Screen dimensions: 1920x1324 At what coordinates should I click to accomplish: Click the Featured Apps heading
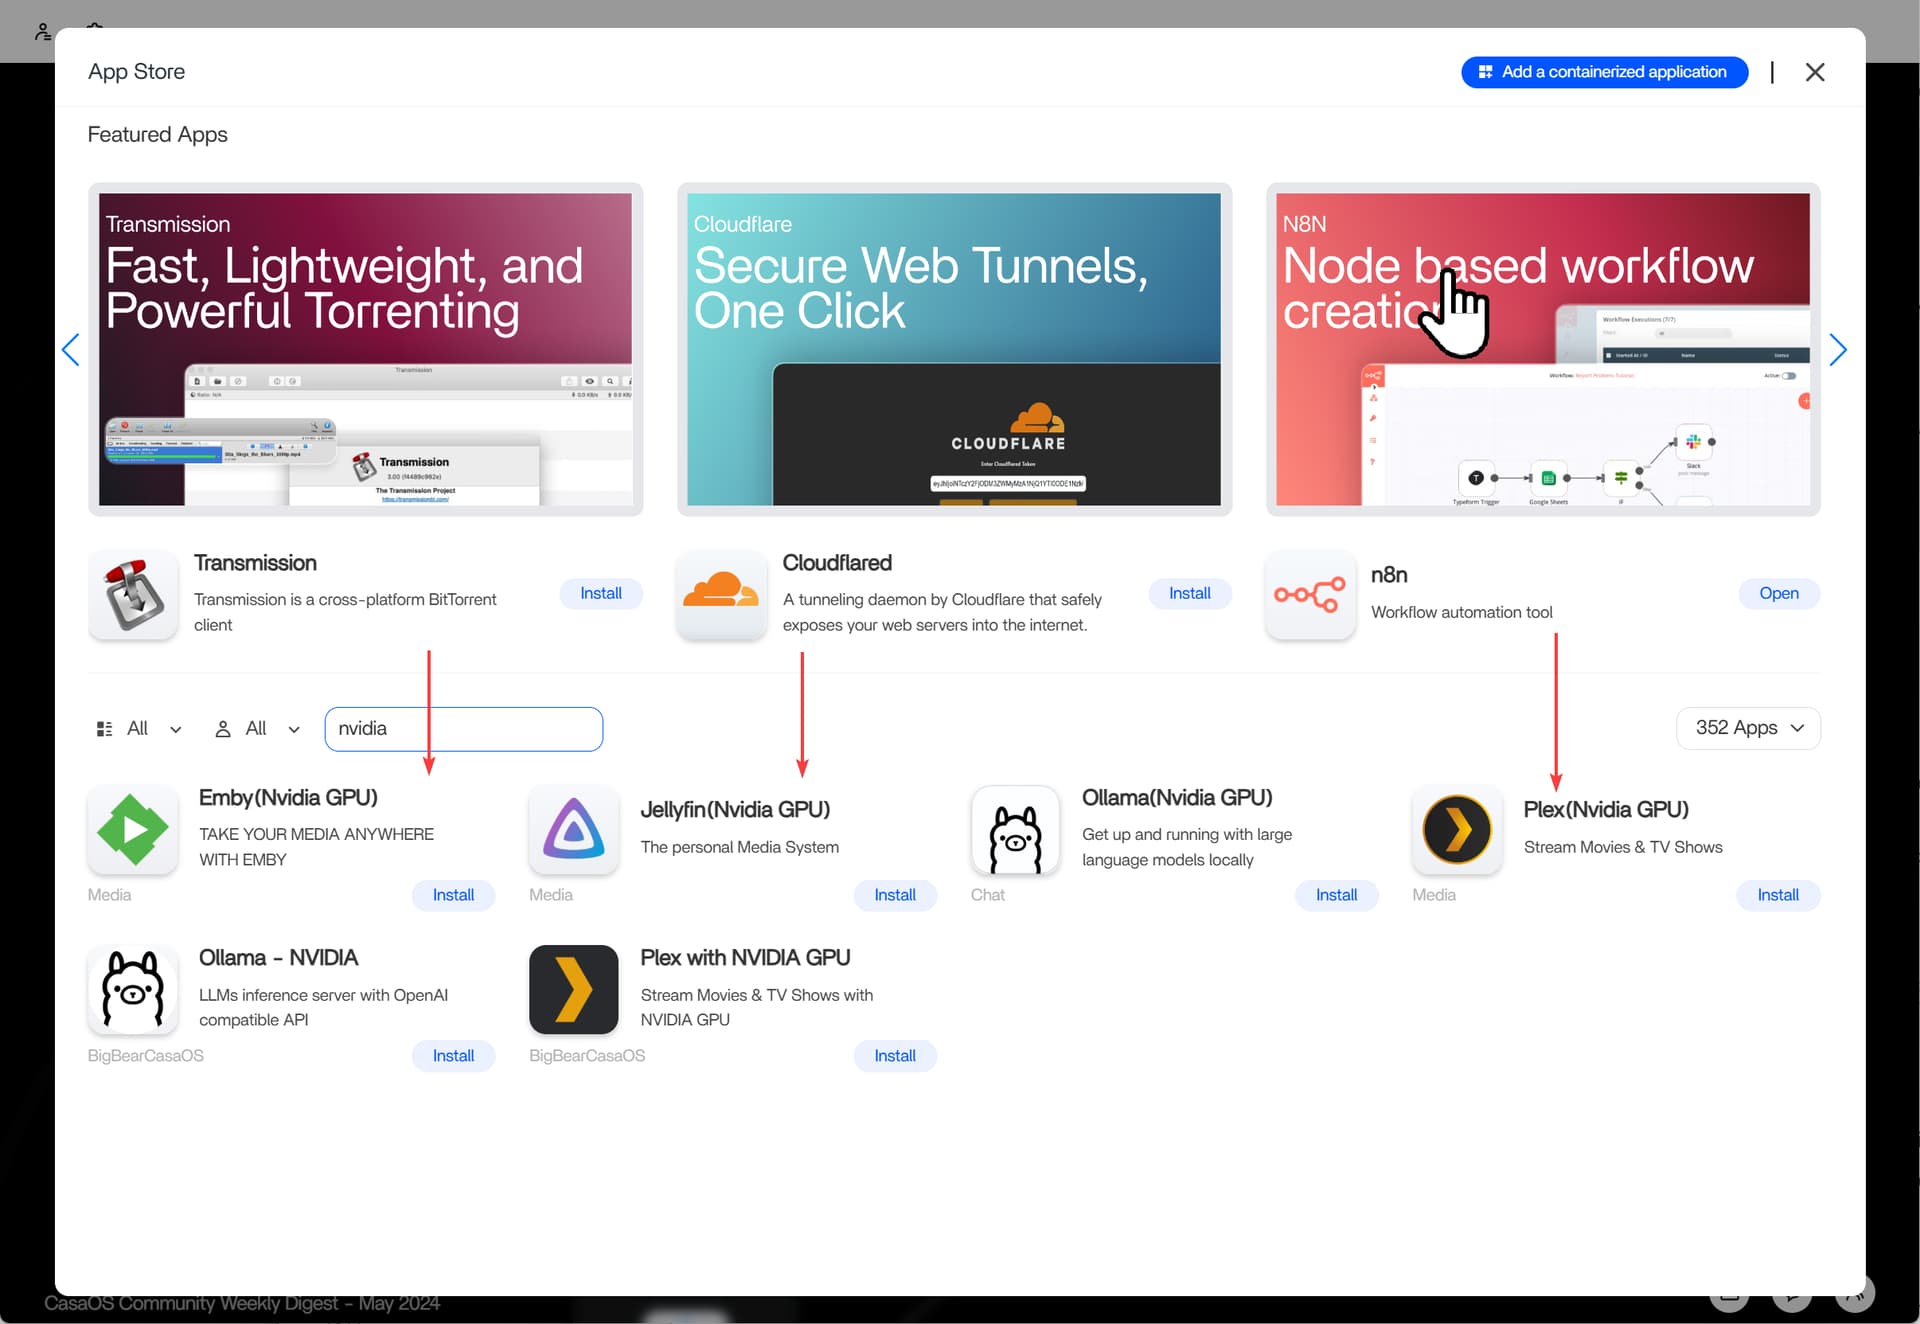158,135
